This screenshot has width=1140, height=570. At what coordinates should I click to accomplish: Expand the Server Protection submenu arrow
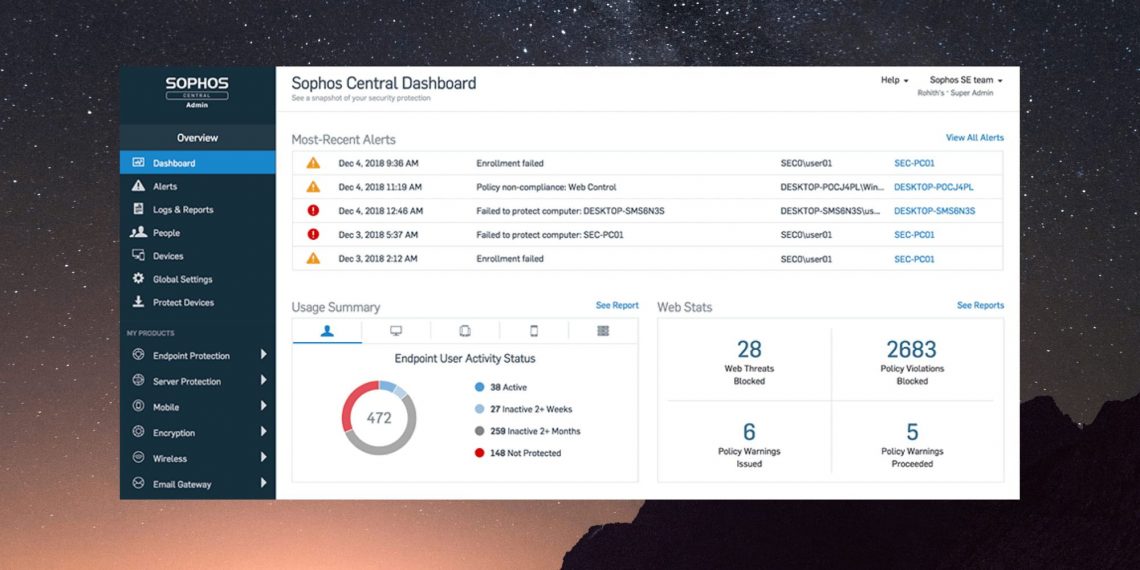click(263, 380)
